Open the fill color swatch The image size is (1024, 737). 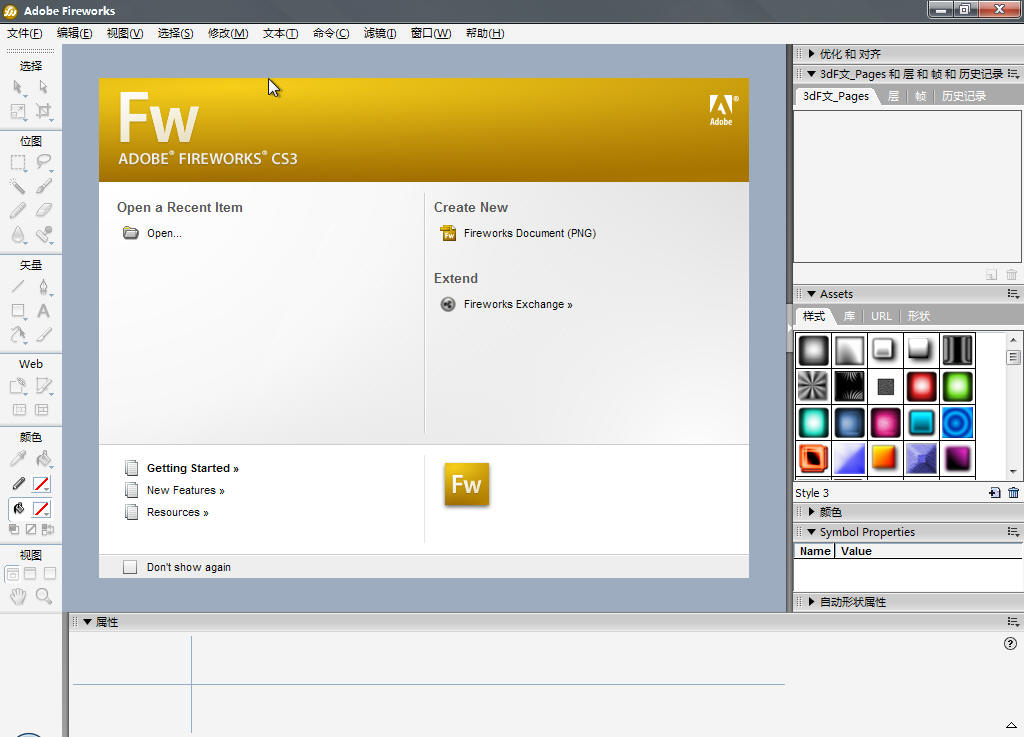pyautogui.click(x=41, y=509)
